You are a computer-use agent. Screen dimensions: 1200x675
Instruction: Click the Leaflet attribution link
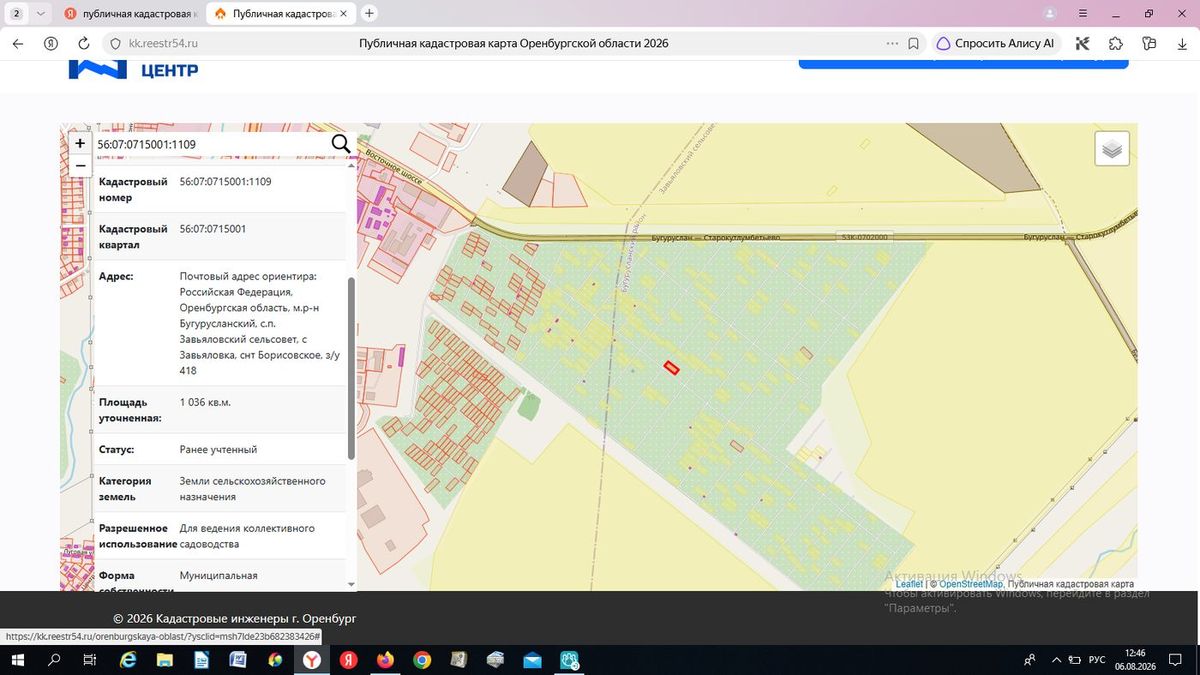(x=909, y=584)
